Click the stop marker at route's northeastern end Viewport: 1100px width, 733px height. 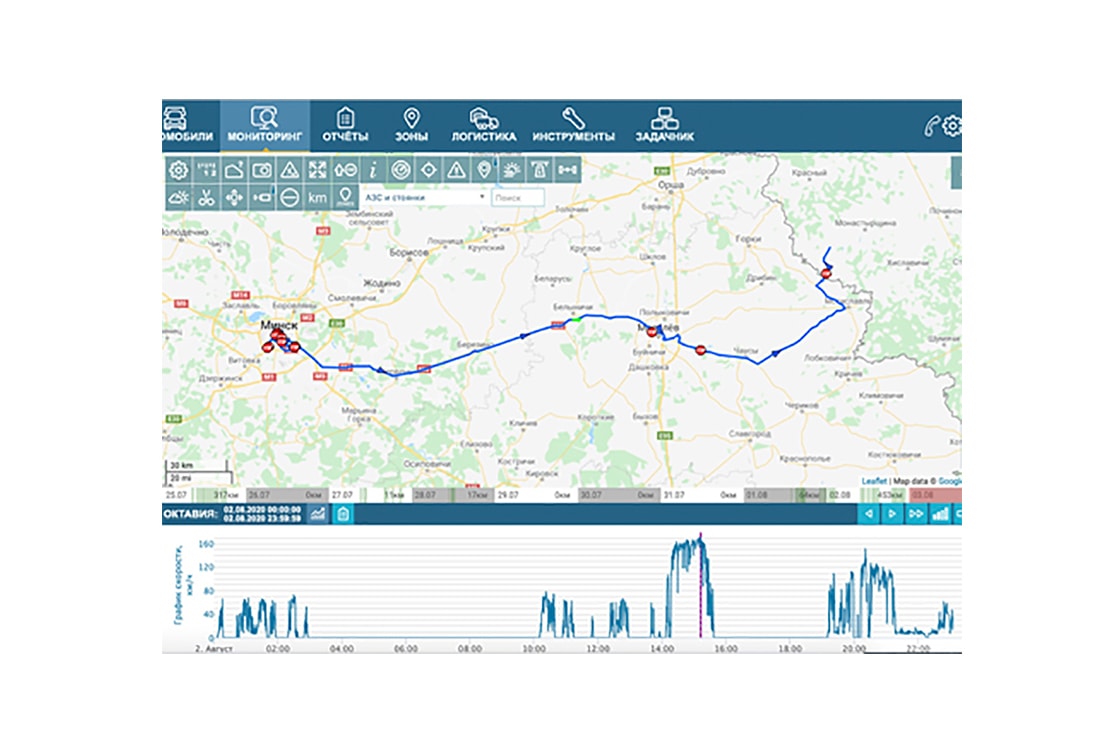[826, 274]
